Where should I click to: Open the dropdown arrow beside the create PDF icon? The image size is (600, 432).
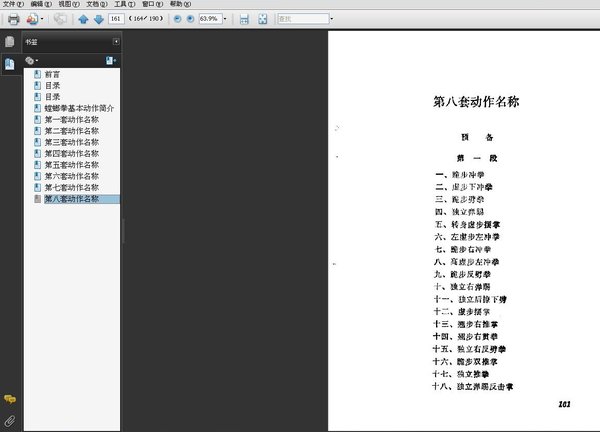point(42,19)
